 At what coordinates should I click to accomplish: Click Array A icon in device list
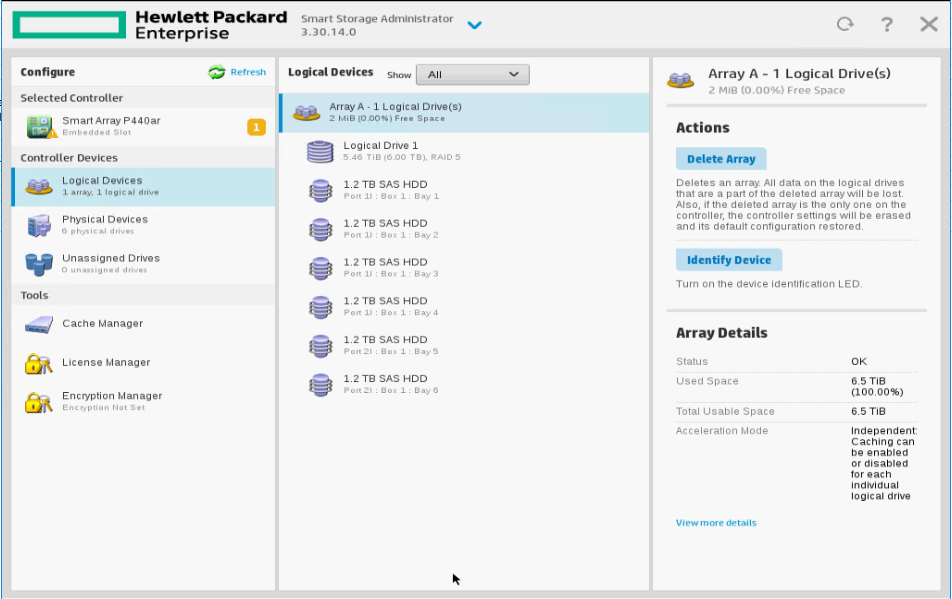[x=306, y=112]
